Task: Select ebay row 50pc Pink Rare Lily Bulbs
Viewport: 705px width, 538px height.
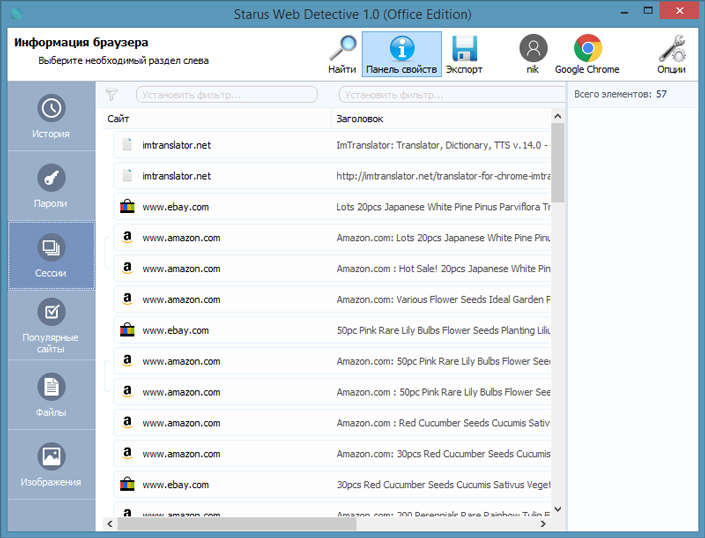Action: tap(332, 330)
